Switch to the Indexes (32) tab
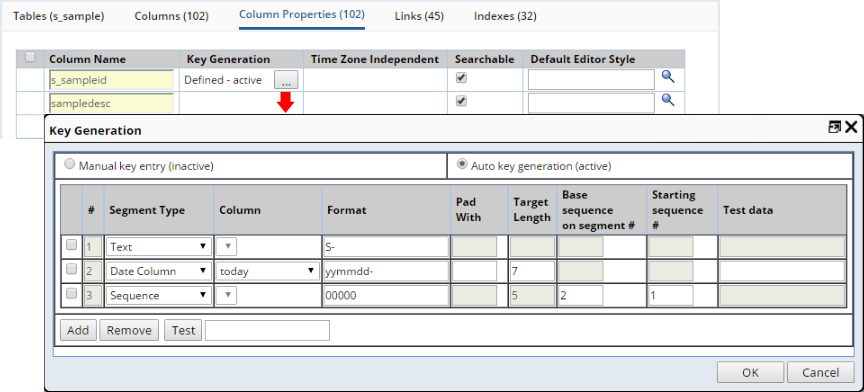The height and width of the screenshot is (392, 864). (505, 16)
